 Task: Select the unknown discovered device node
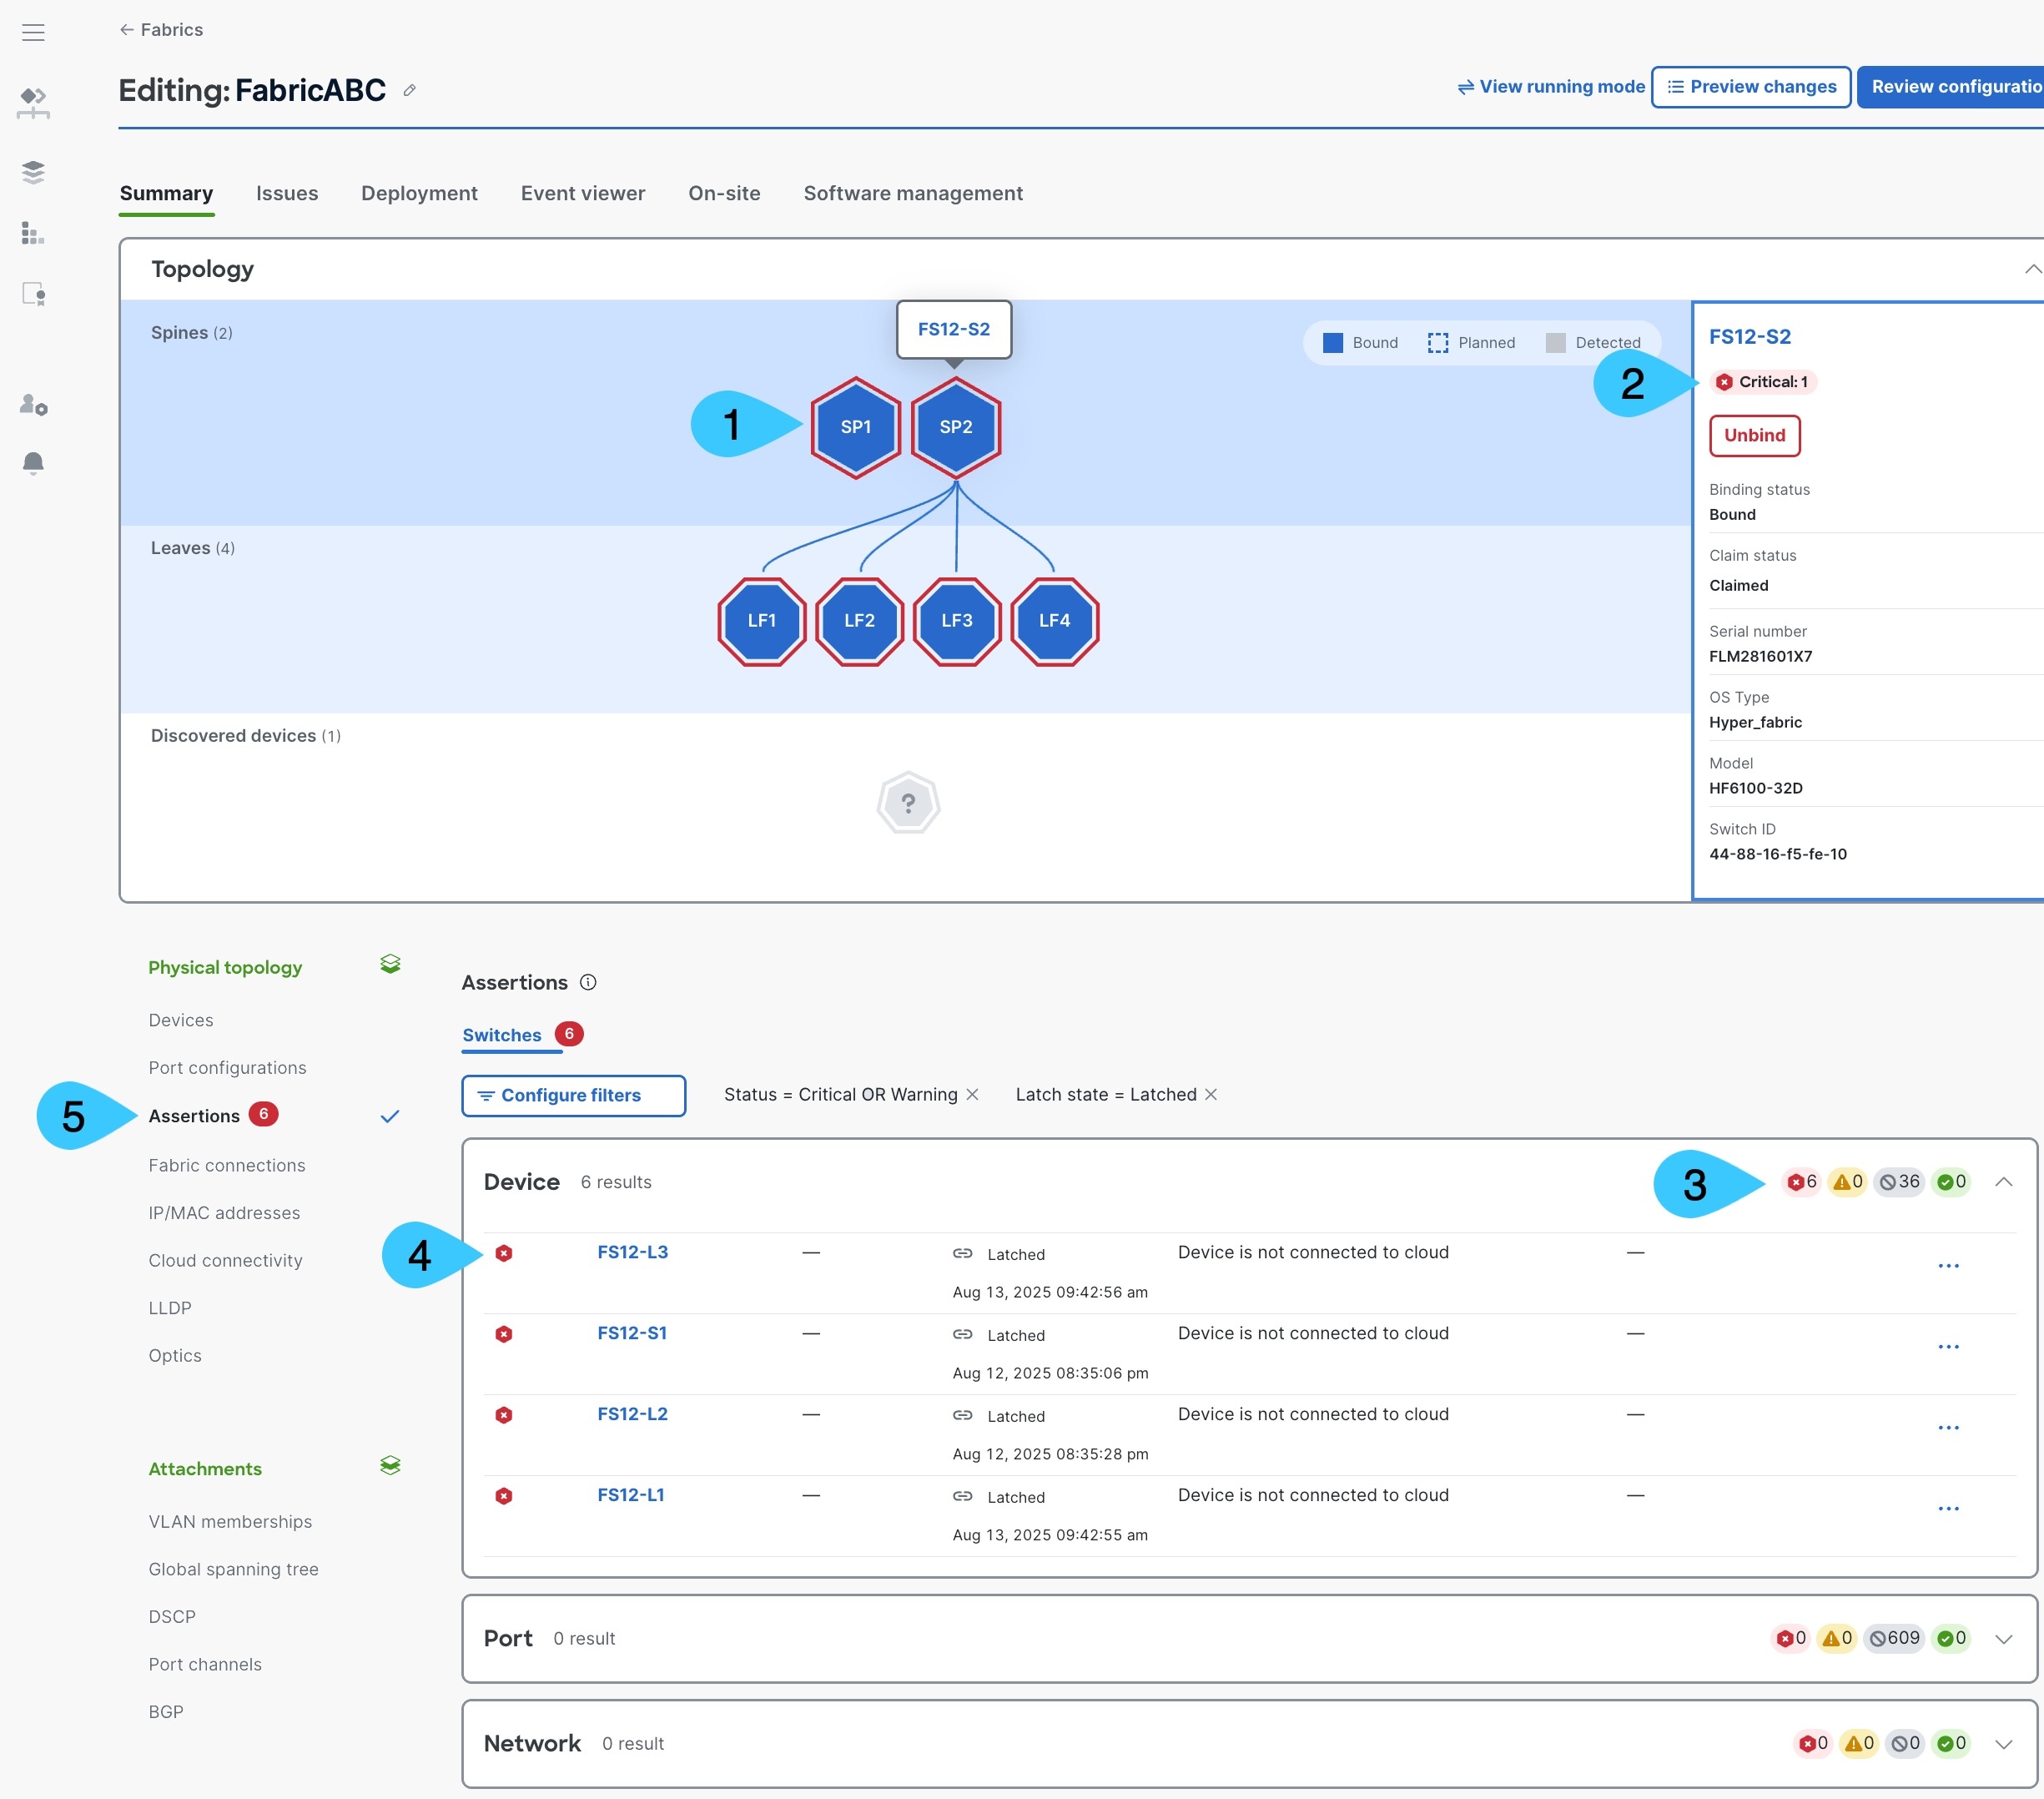pyautogui.click(x=908, y=803)
